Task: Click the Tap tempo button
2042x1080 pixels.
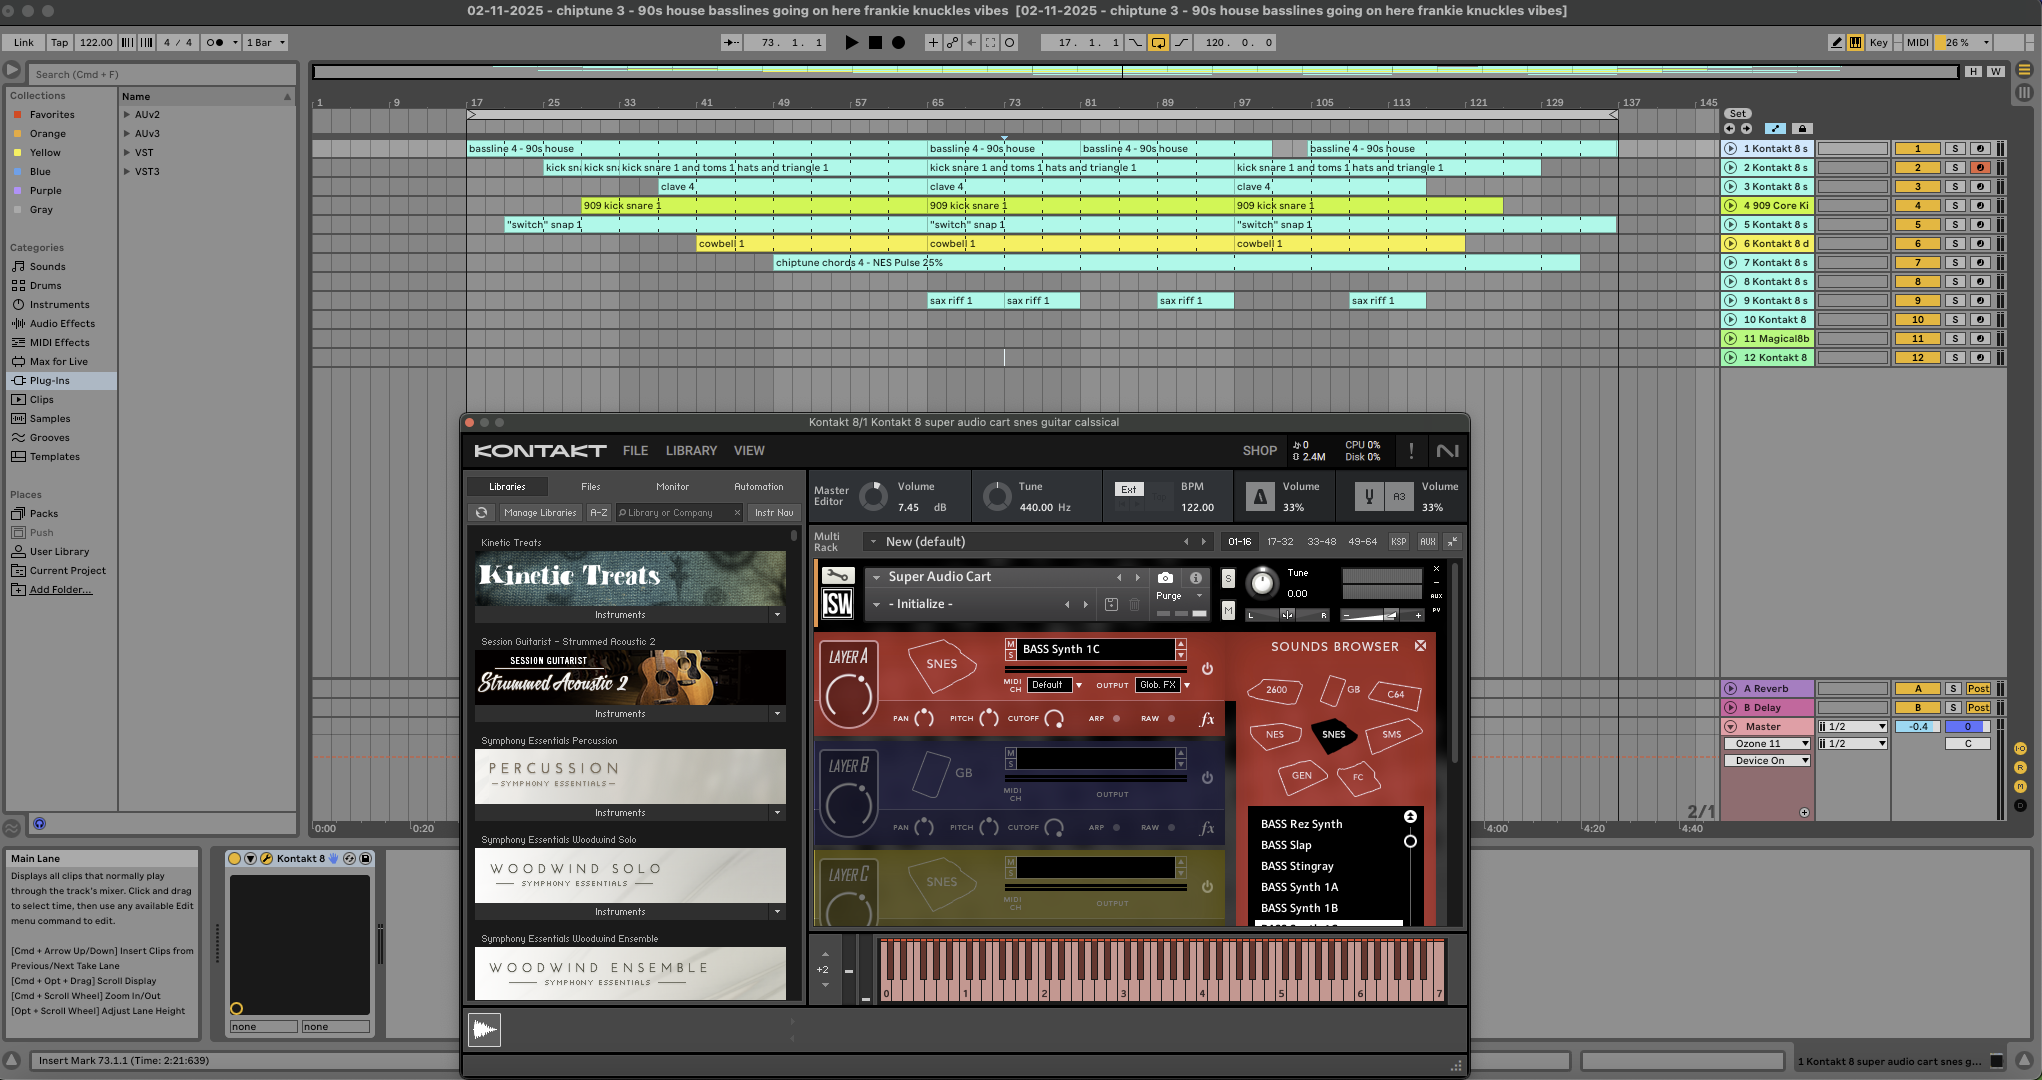Action: tap(60, 42)
